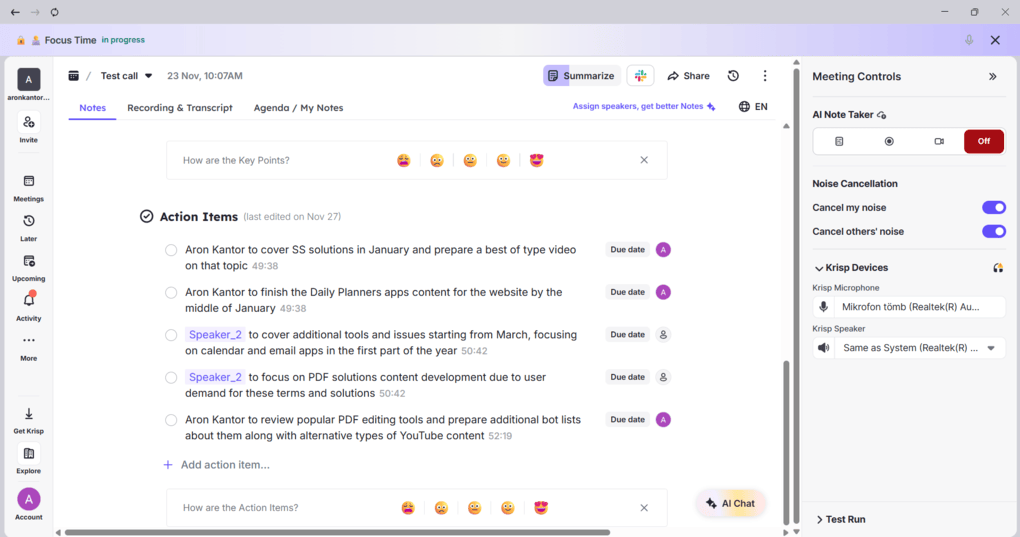Select the notes-only AI Note Taker mode
The width and height of the screenshot is (1020, 537).
(x=839, y=141)
